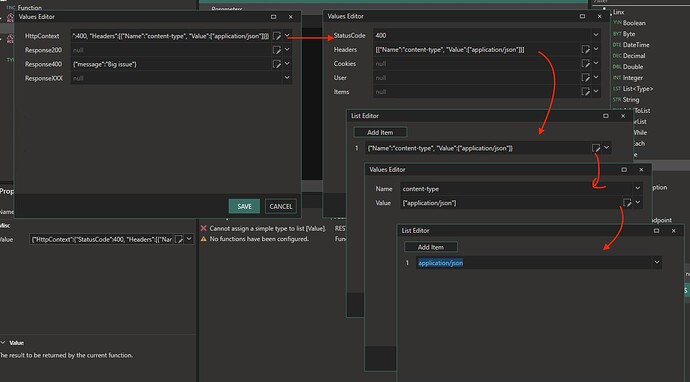Add Item in headers List Editor
The width and height of the screenshot is (690, 382).
pyautogui.click(x=380, y=132)
